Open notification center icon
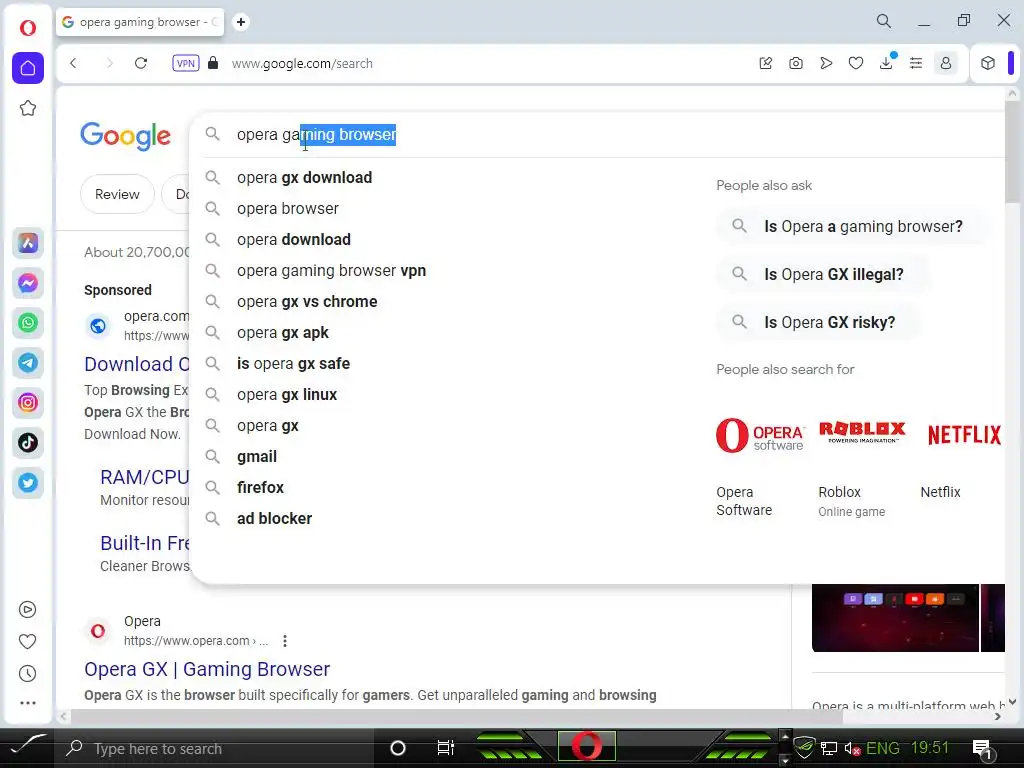 pyautogui.click(x=981, y=748)
